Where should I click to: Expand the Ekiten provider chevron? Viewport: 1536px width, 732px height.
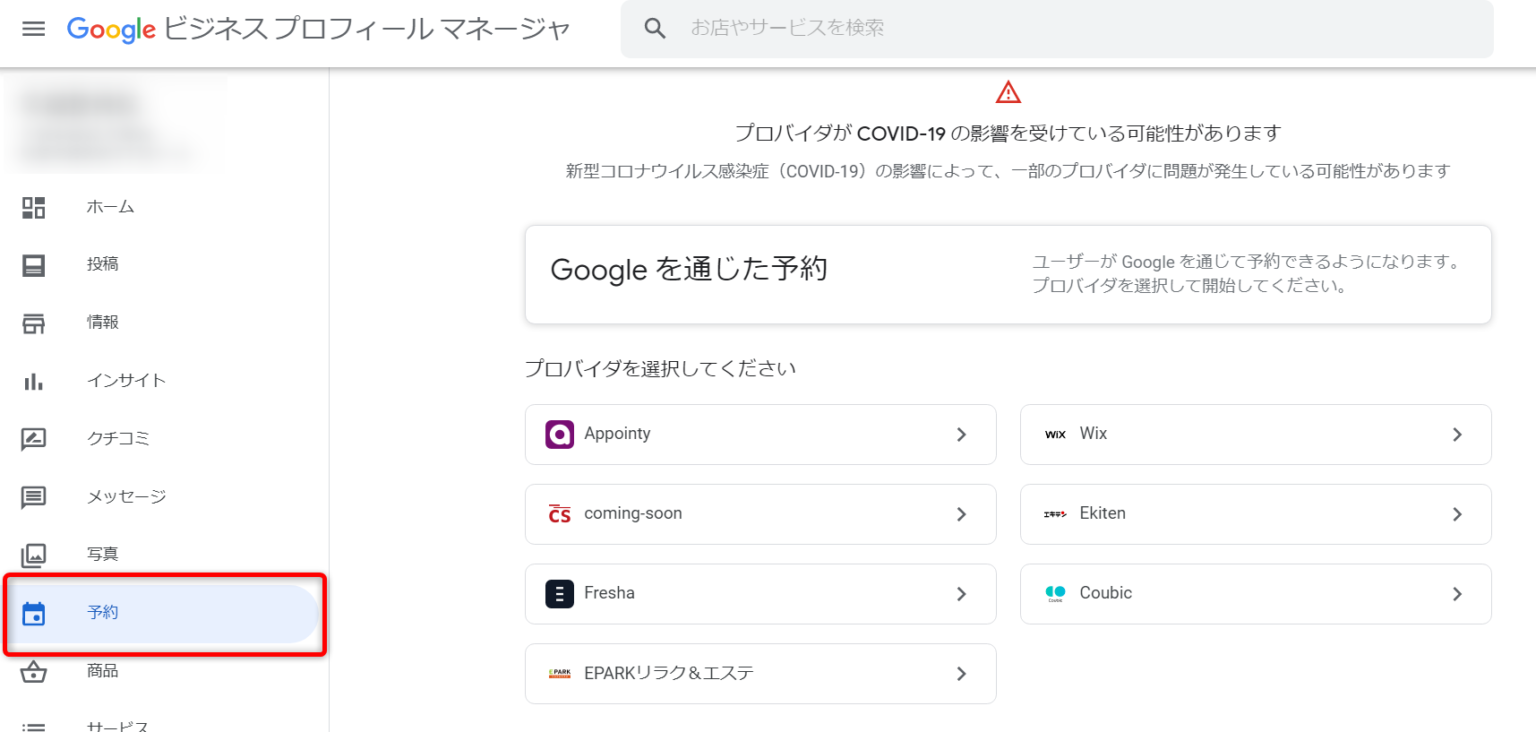1457,514
